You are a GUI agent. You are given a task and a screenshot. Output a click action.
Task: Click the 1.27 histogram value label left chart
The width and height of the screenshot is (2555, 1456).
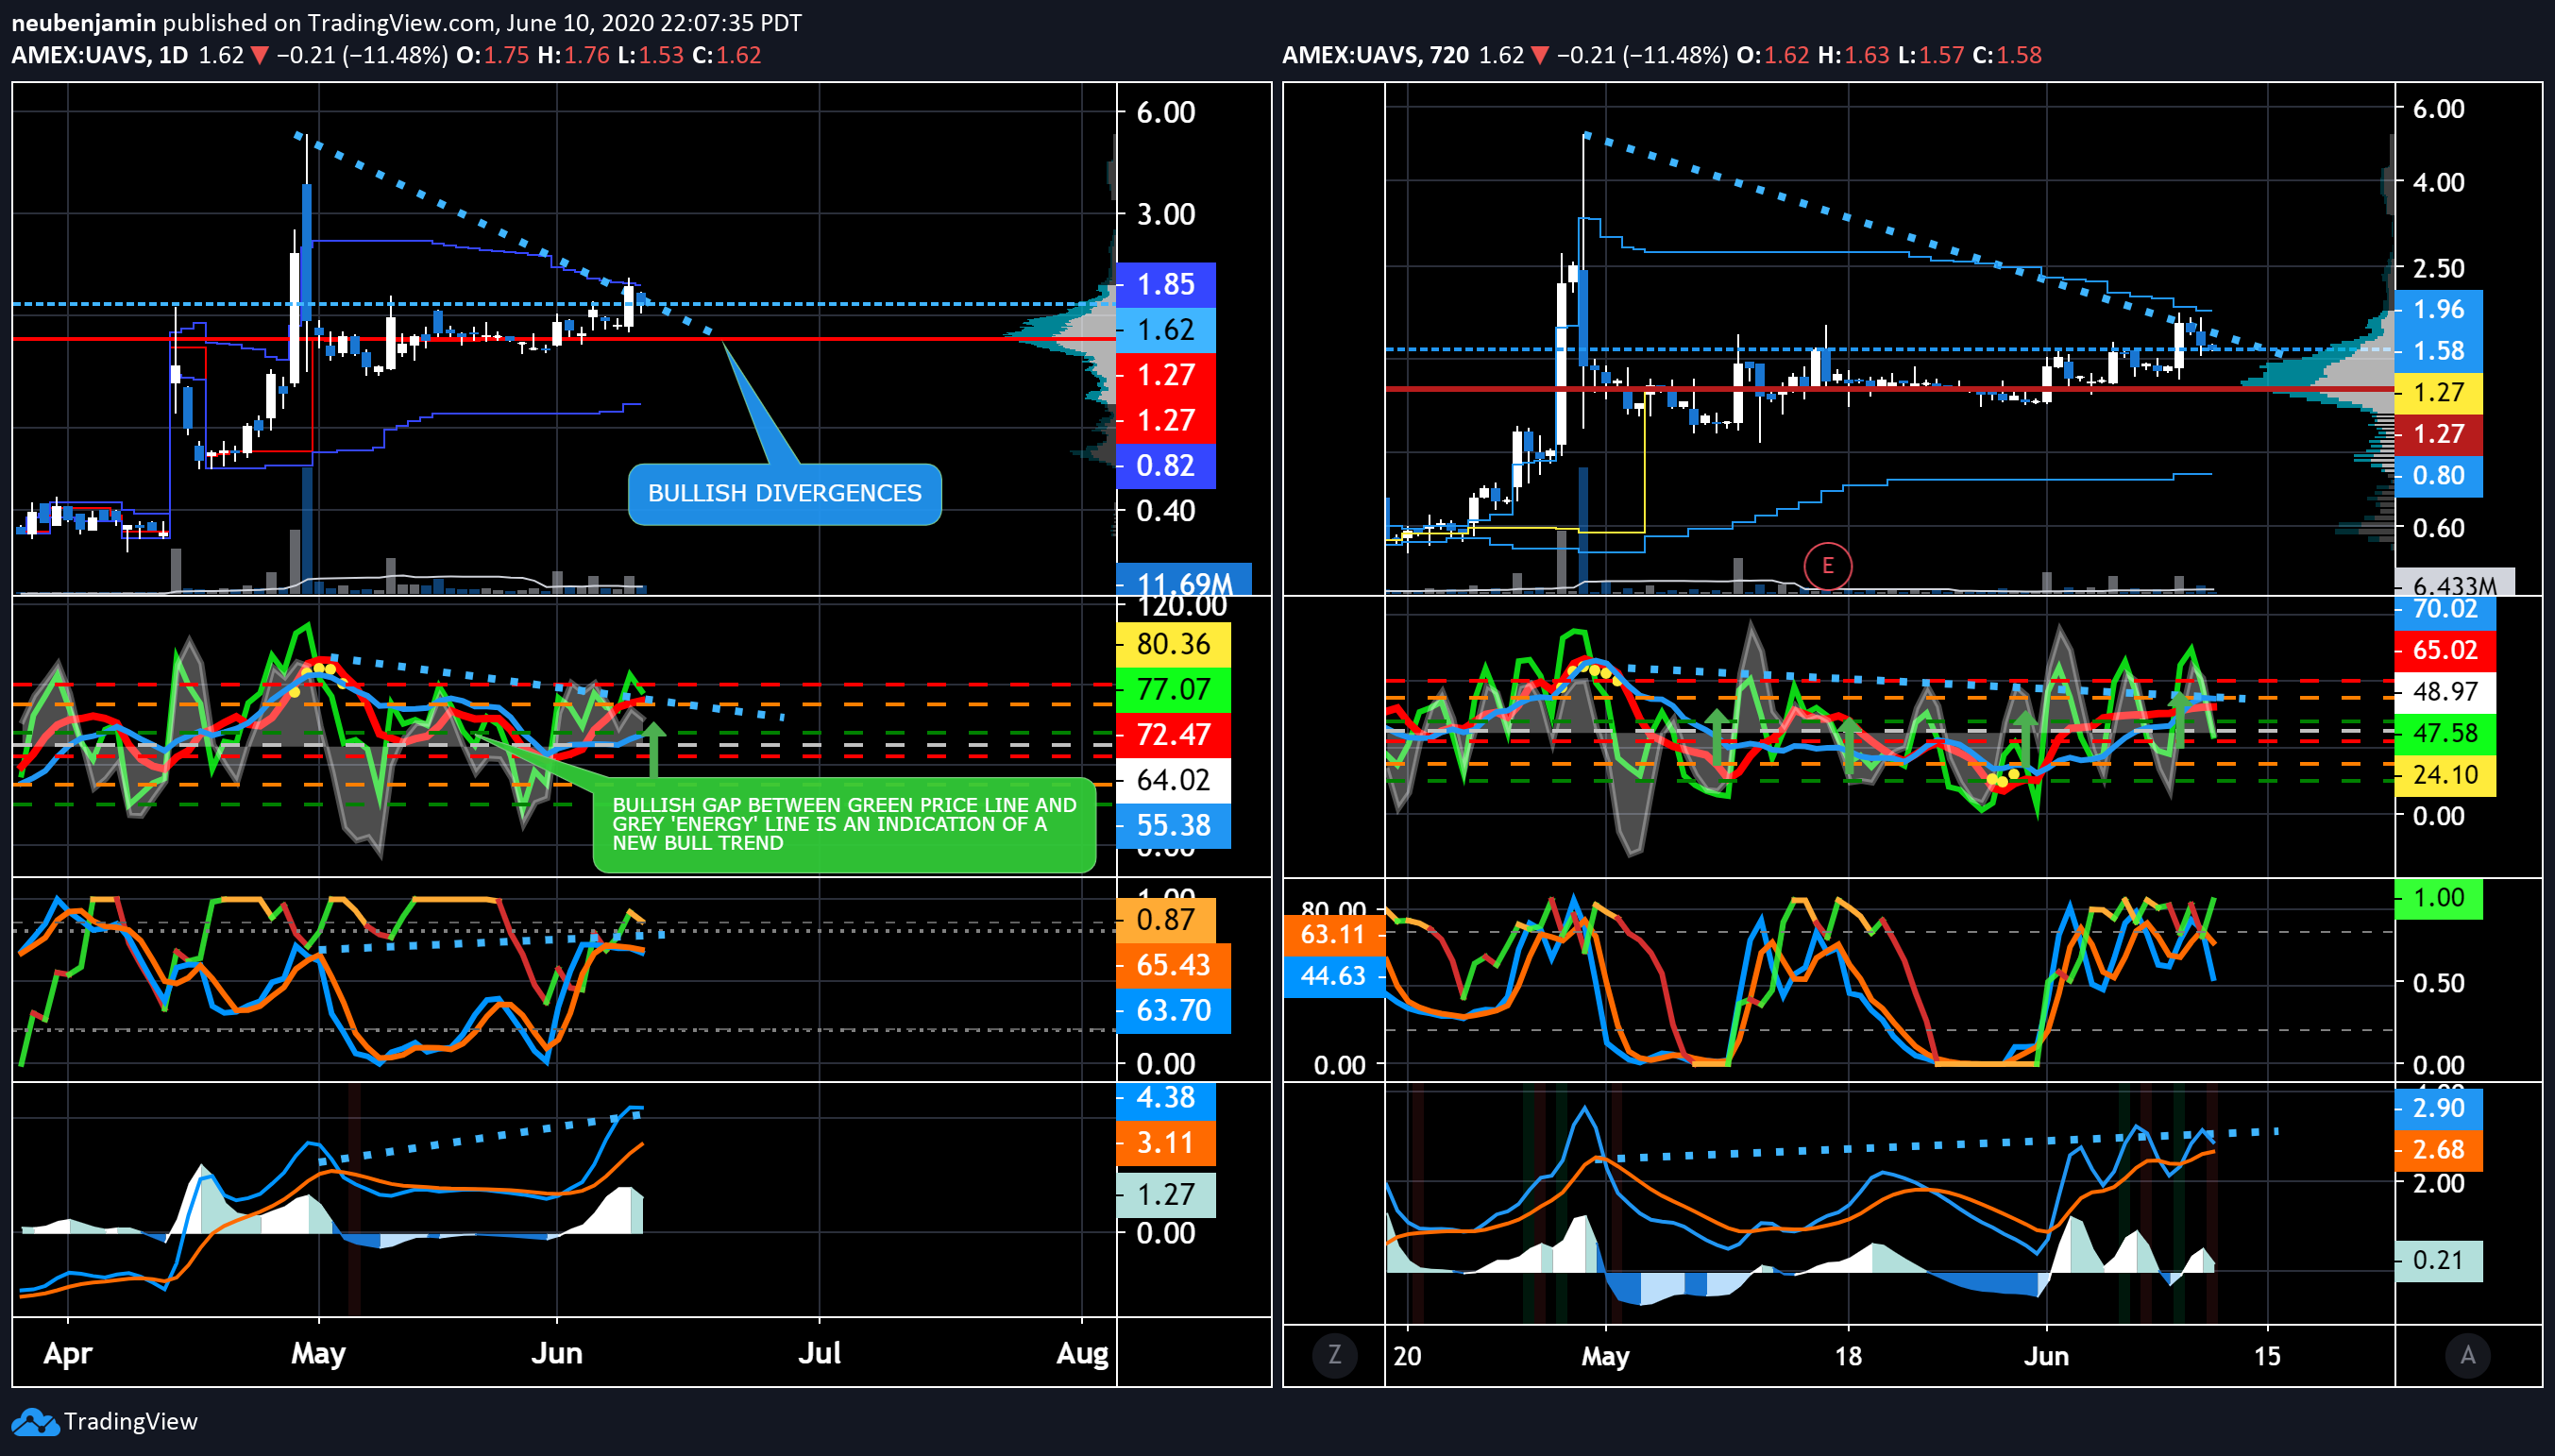[1165, 1195]
